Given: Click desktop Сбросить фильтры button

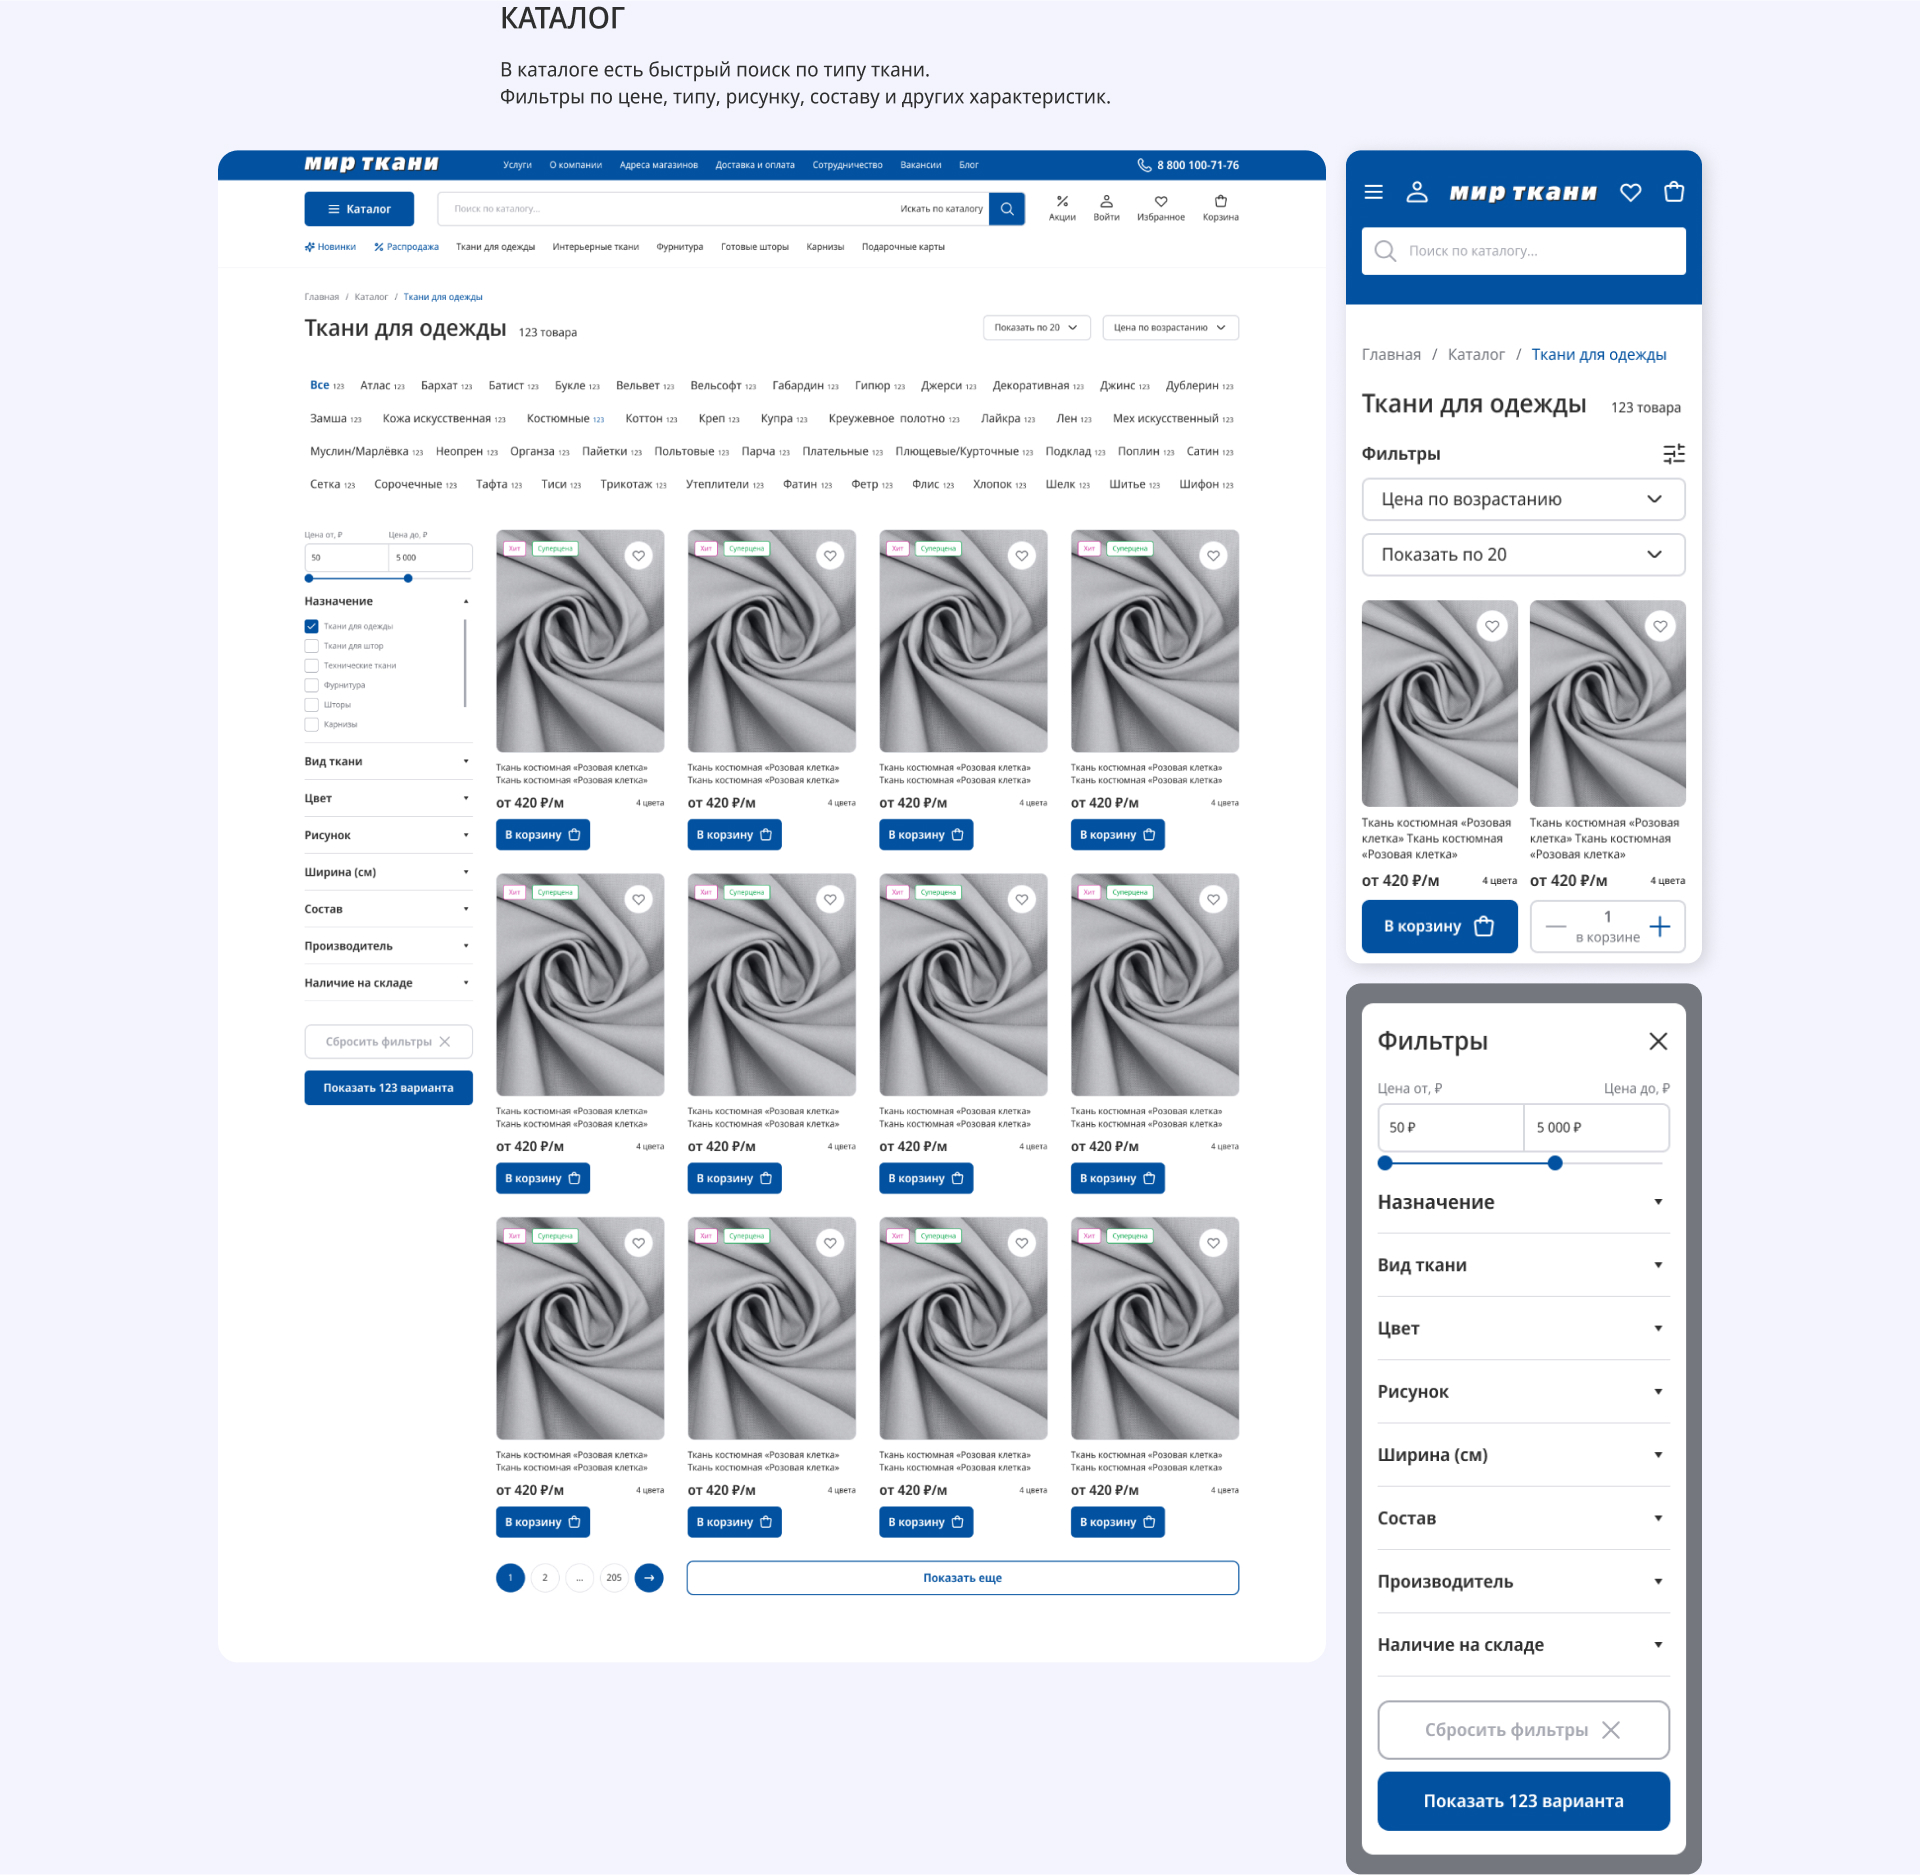Looking at the screenshot, I should [388, 1042].
